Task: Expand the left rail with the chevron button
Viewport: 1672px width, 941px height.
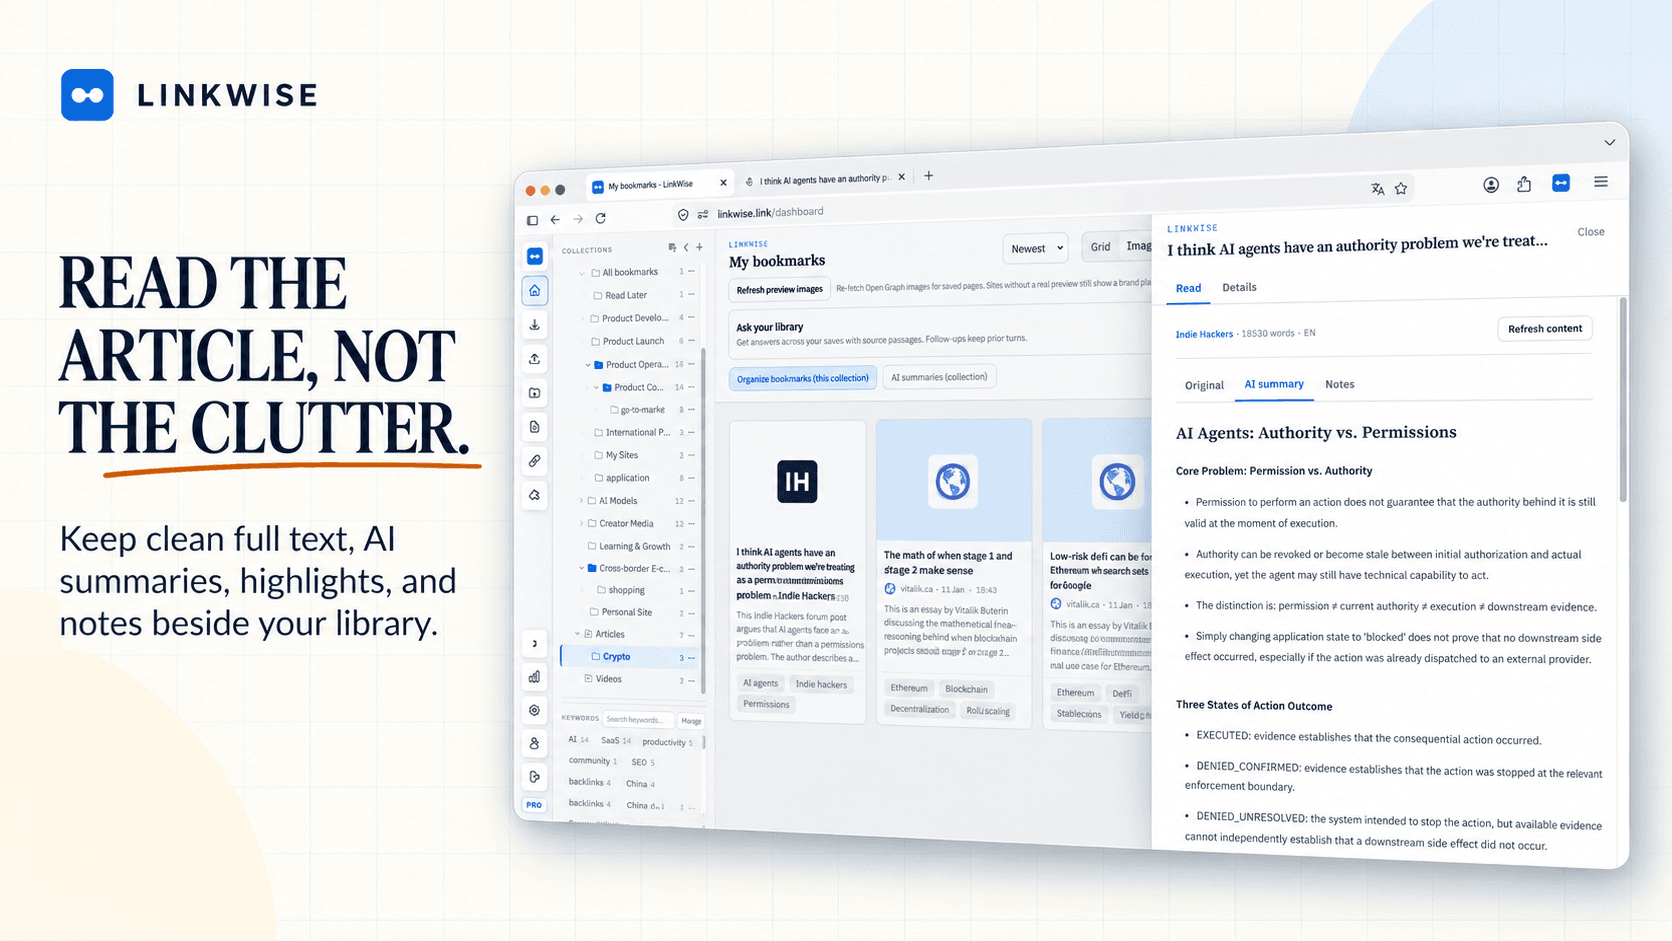Action: click(535, 643)
